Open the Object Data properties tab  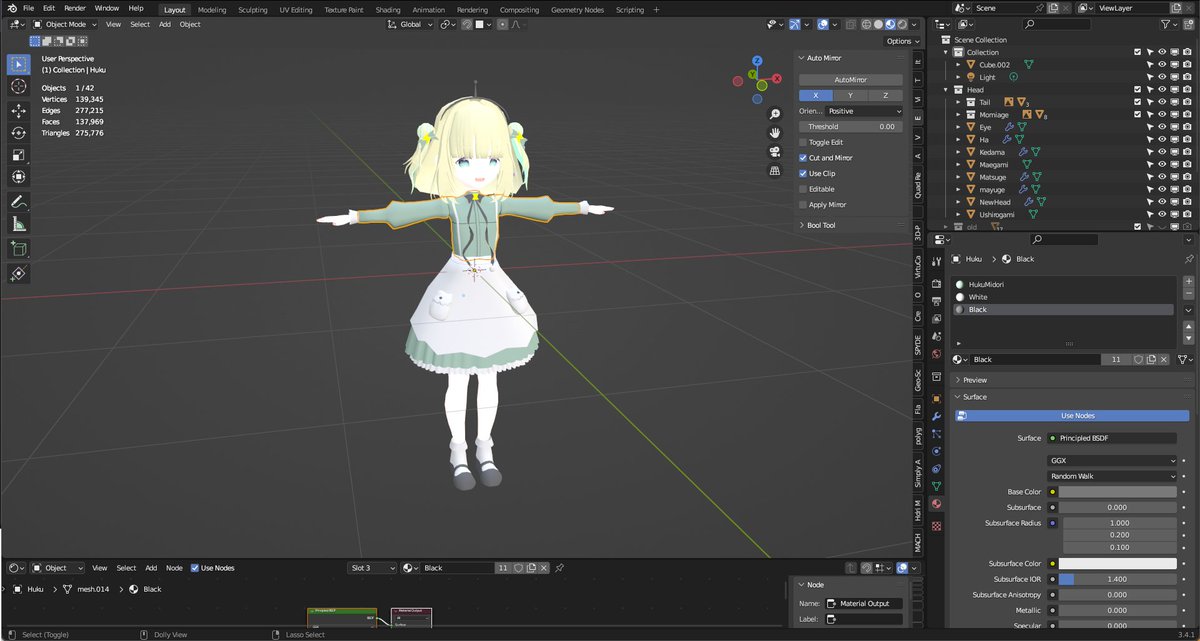point(936,486)
